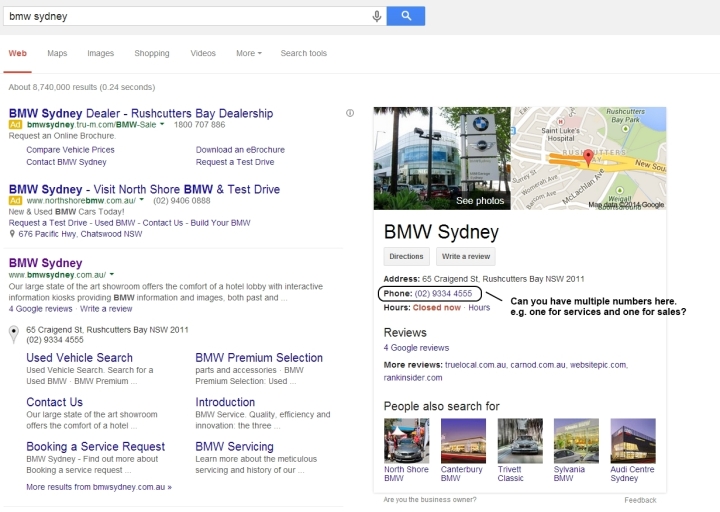720x512 pixels.
Task: Click Used BMW link in North Shore ad
Action: pyautogui.click(x=115, y=223)
